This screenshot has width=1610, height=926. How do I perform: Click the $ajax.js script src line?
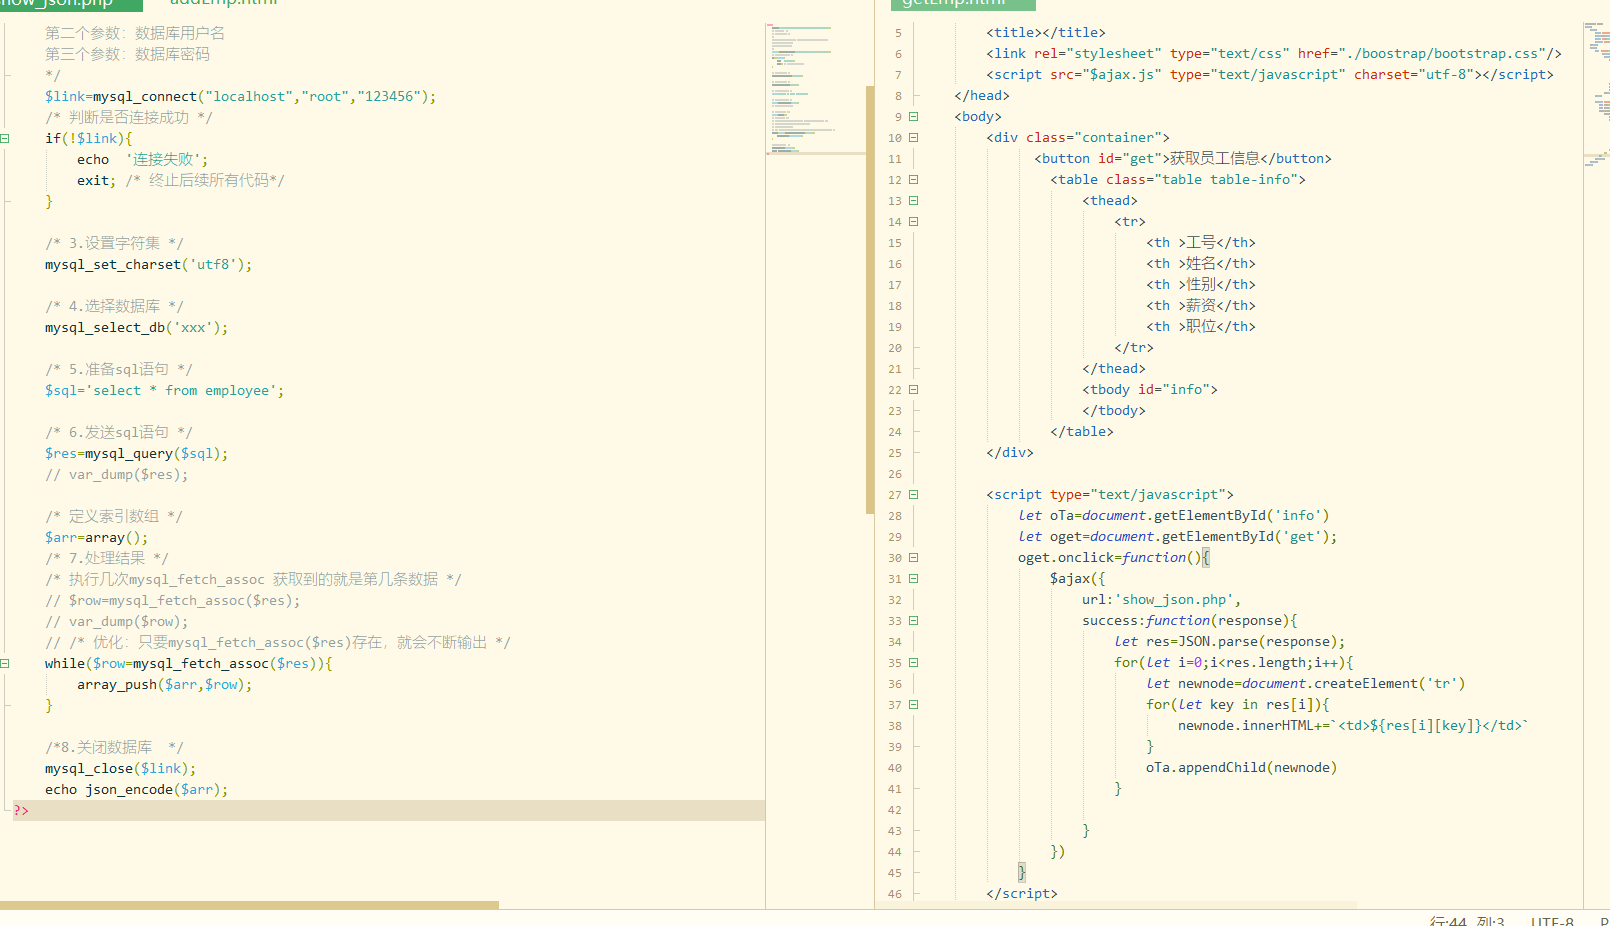pos(1270,75)
